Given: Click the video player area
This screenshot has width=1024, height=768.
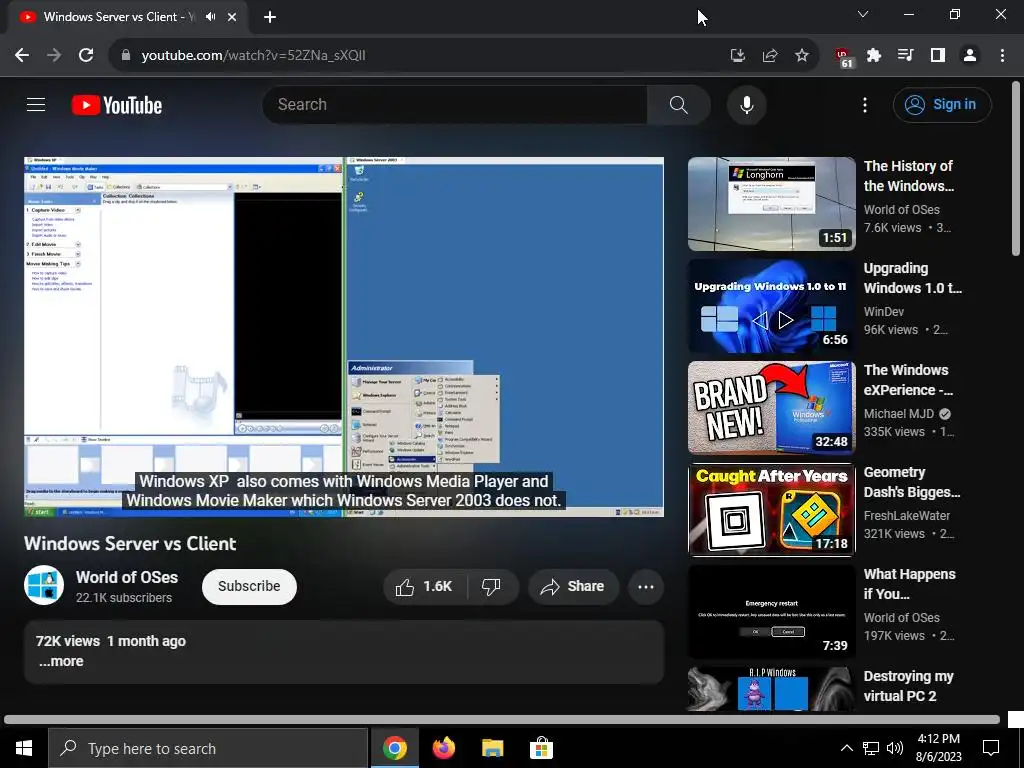Looking at the screenshot, I should (x=344, y=336).
